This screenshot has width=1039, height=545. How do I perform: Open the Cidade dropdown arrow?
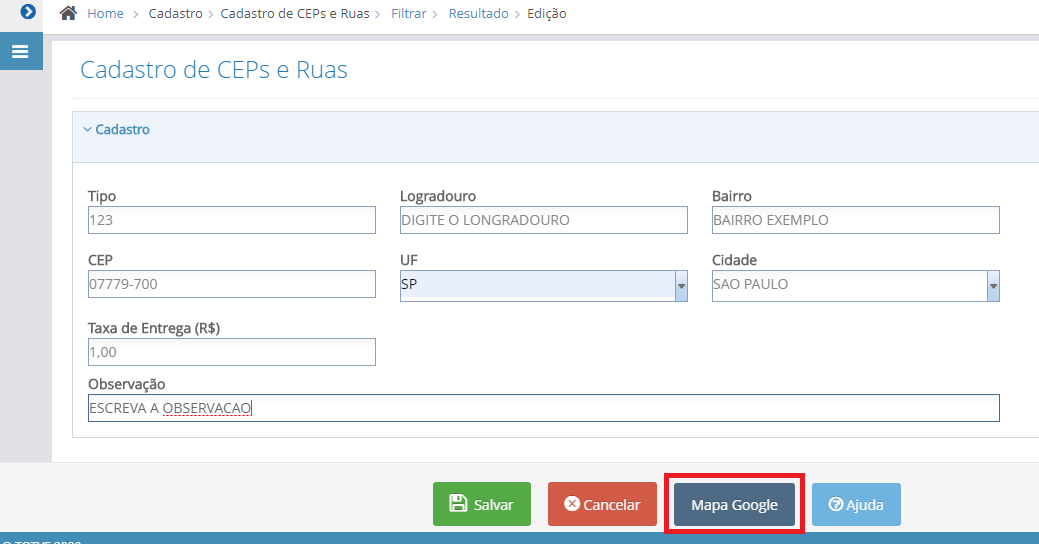click(993, 286)
